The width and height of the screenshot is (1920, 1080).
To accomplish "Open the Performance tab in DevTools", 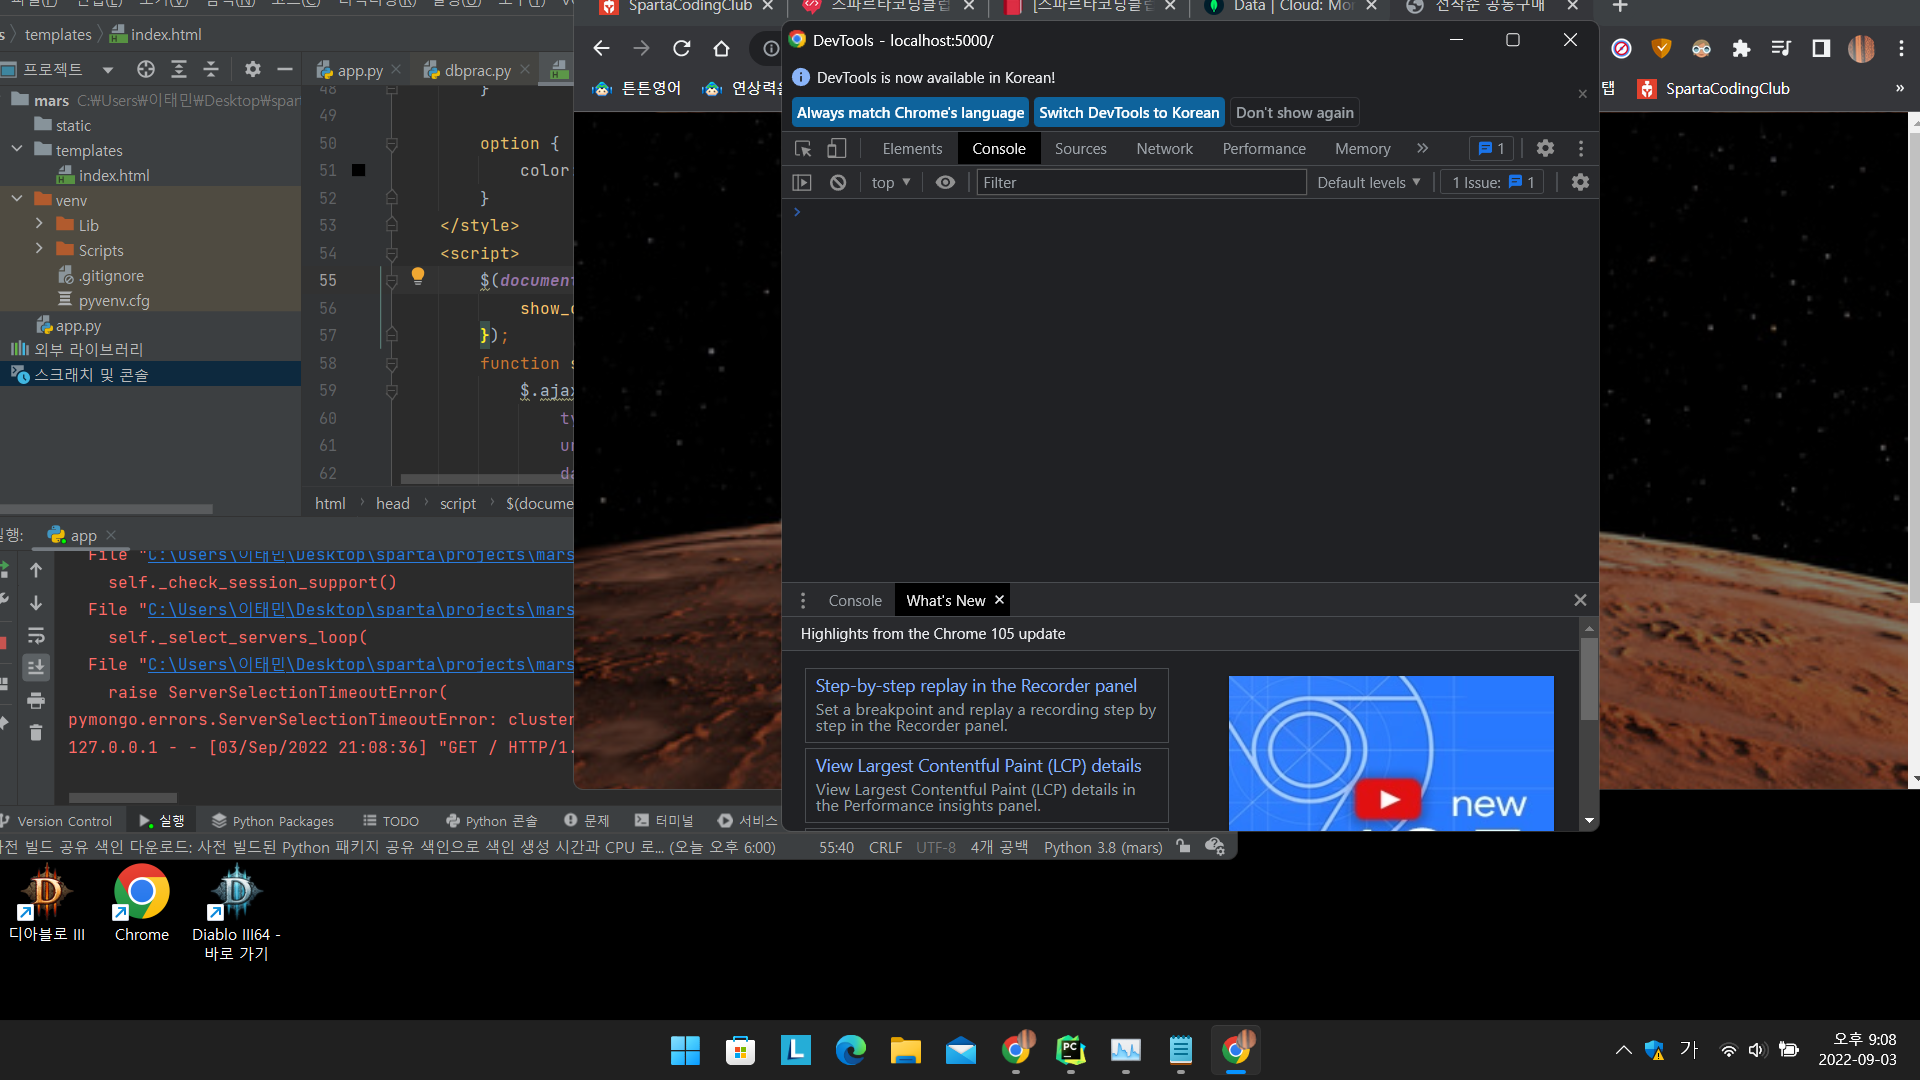I will [x=1264, y=149].
